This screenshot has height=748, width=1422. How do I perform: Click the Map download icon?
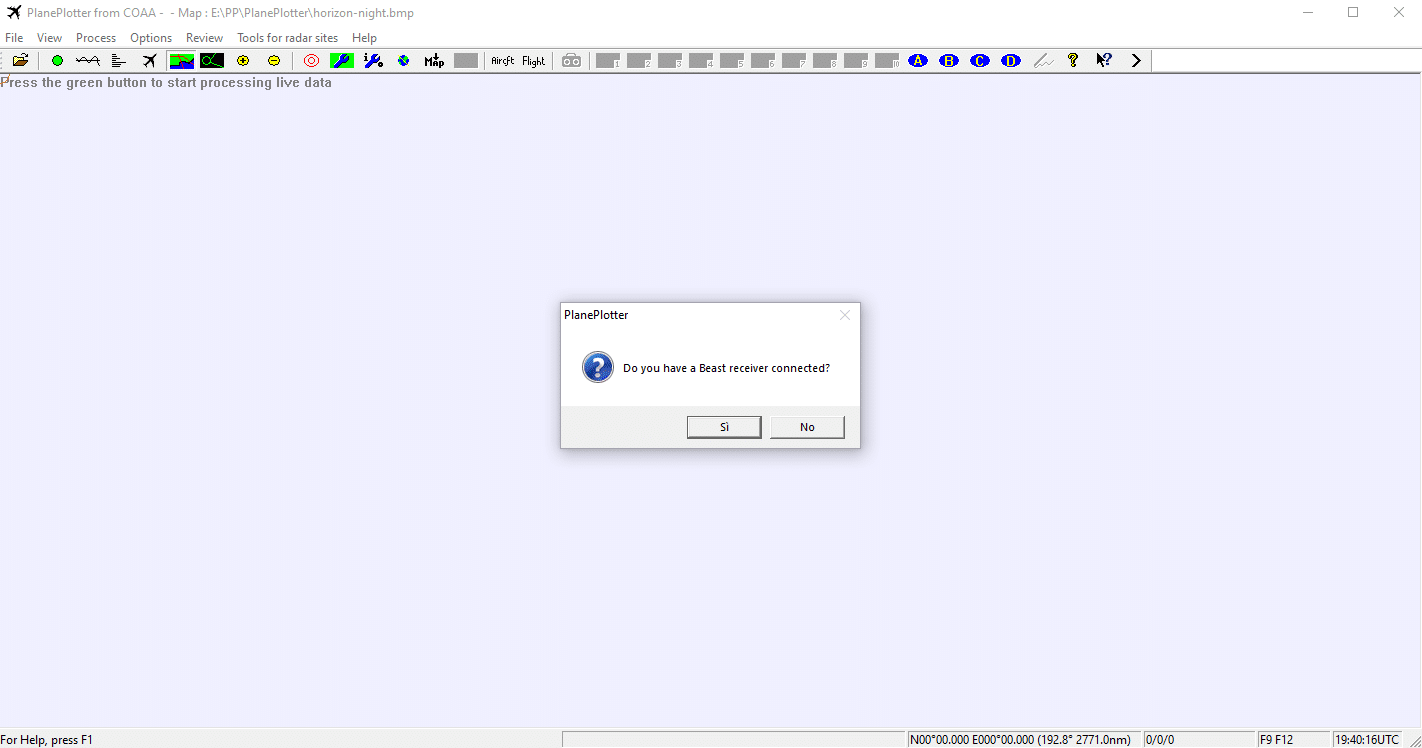435,61
